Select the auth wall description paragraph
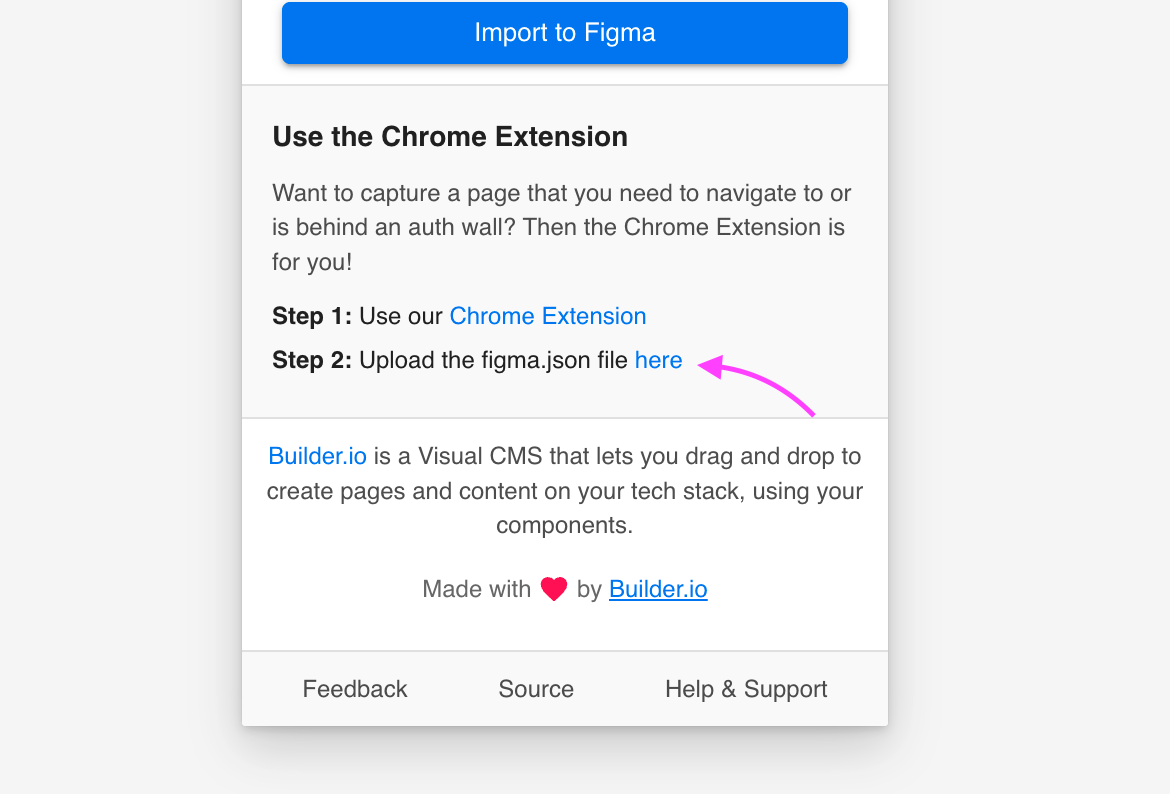1170x794 pixels. point(562,227)
